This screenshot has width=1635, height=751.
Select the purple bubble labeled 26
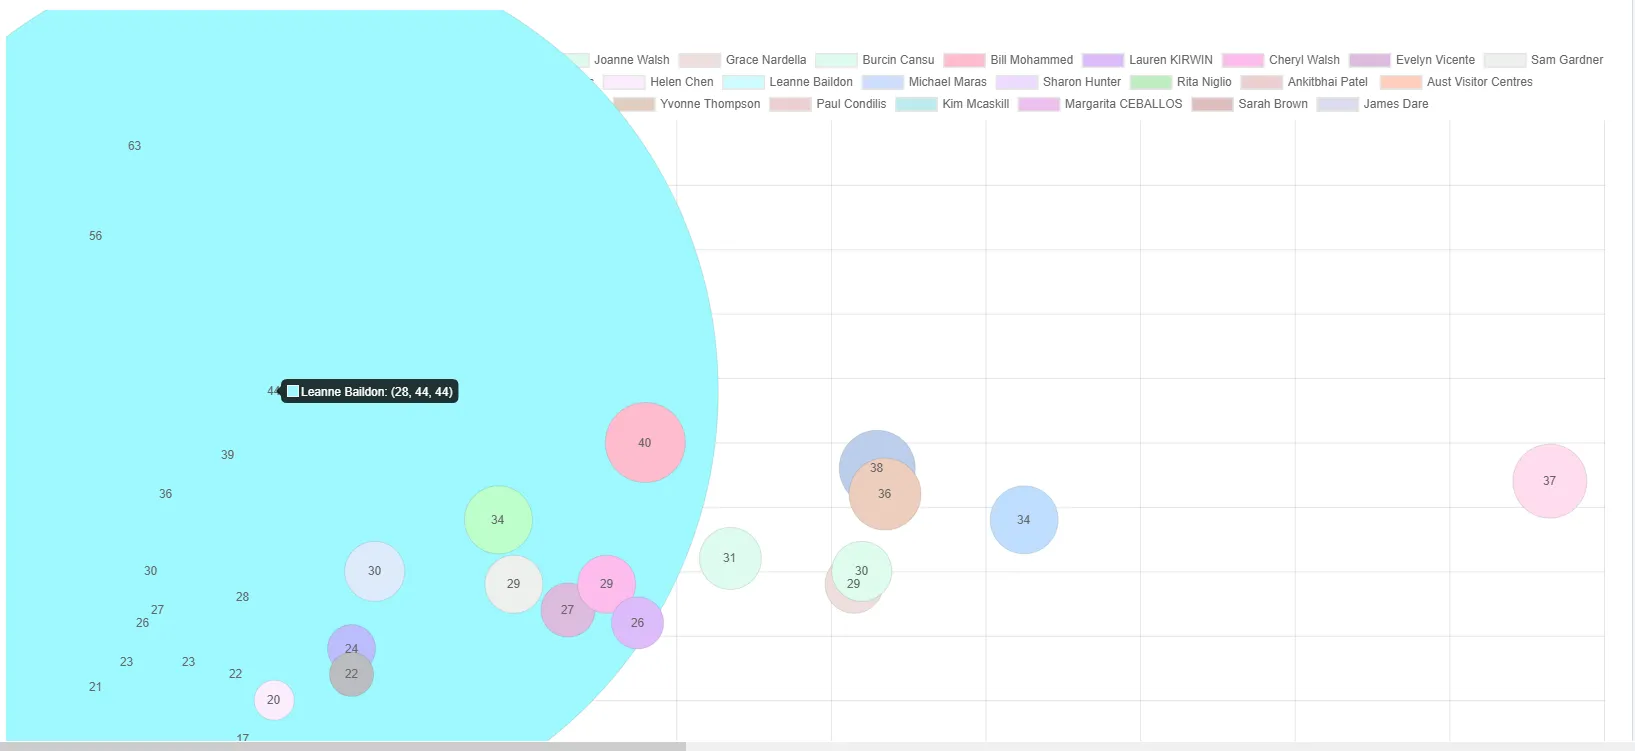[638, 623]
